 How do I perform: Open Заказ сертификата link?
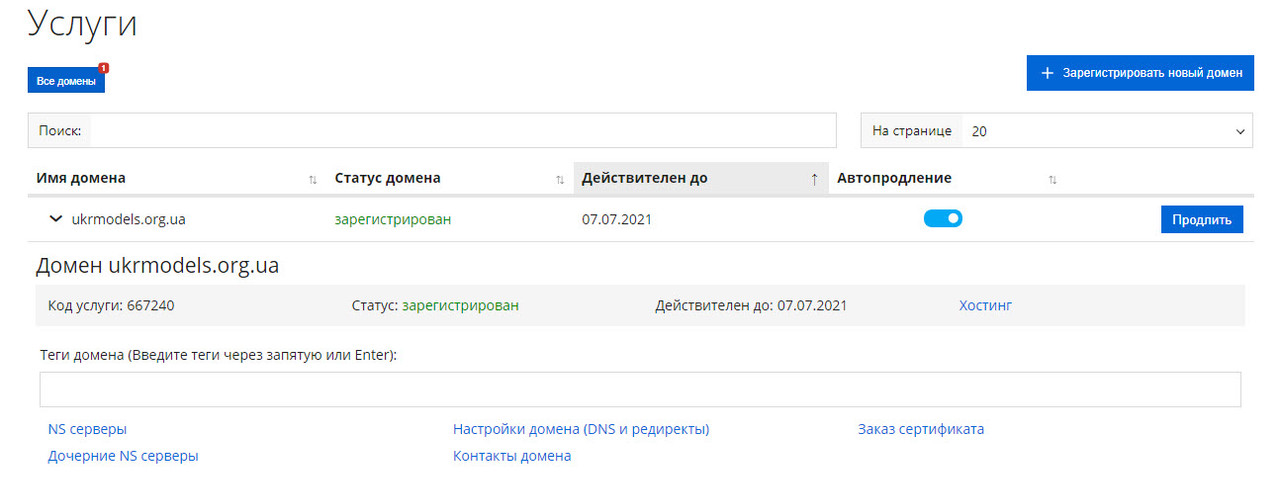(921, 429)
